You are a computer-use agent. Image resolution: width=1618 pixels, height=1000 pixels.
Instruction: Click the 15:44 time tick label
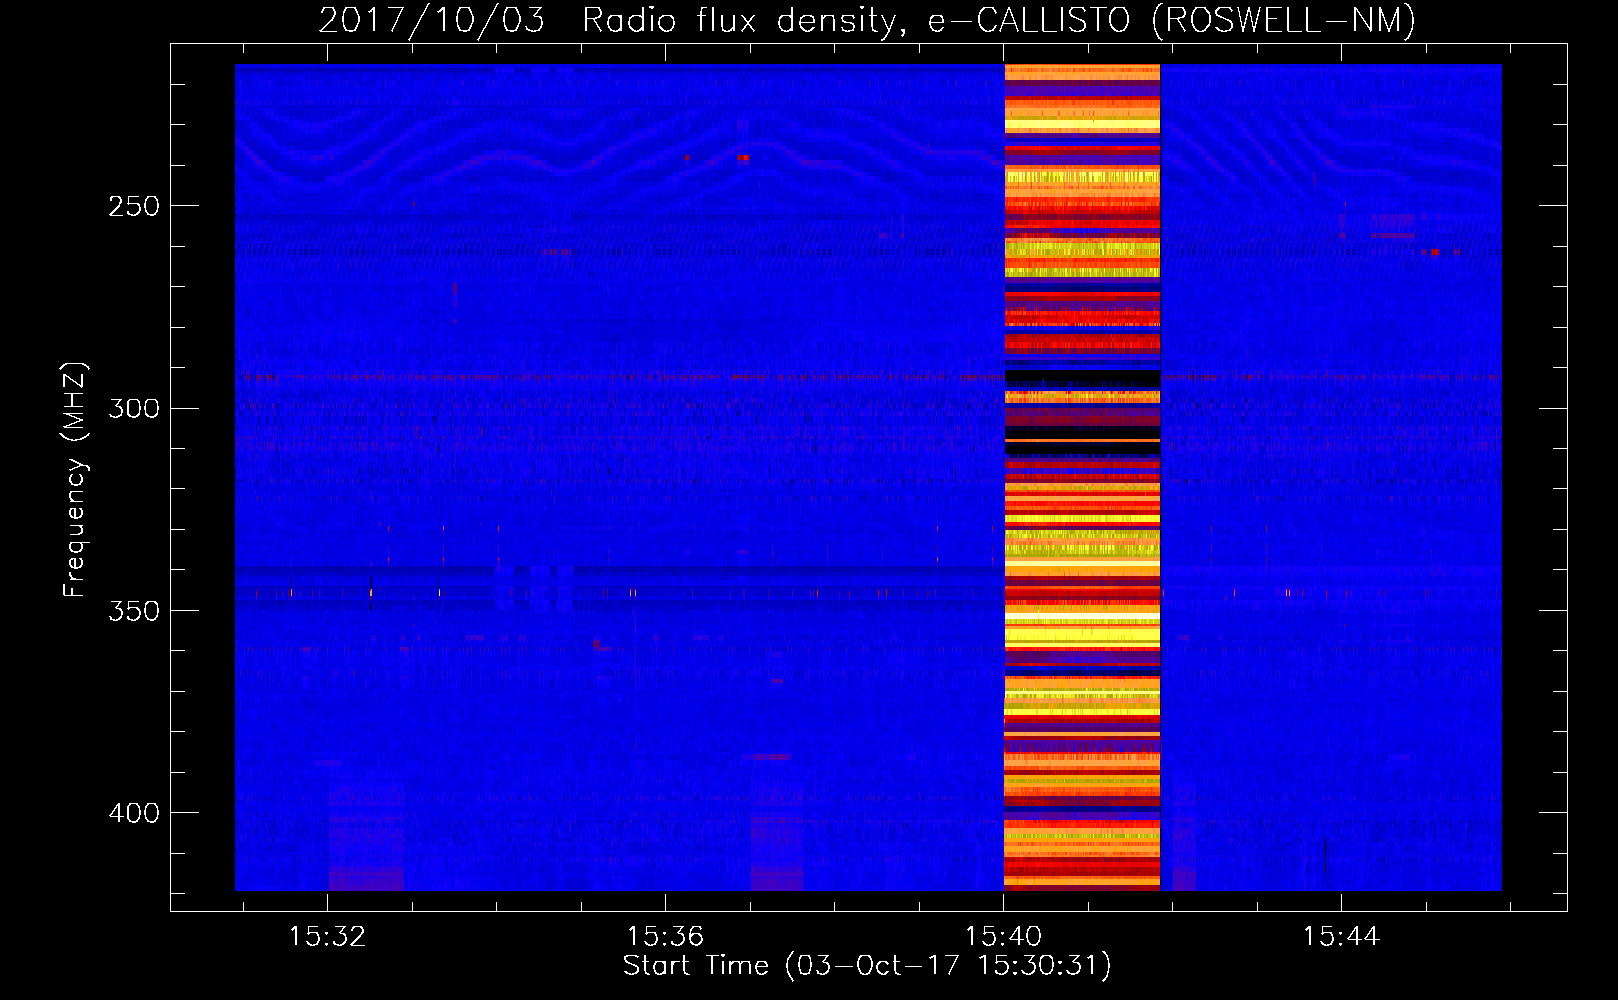1341,936
